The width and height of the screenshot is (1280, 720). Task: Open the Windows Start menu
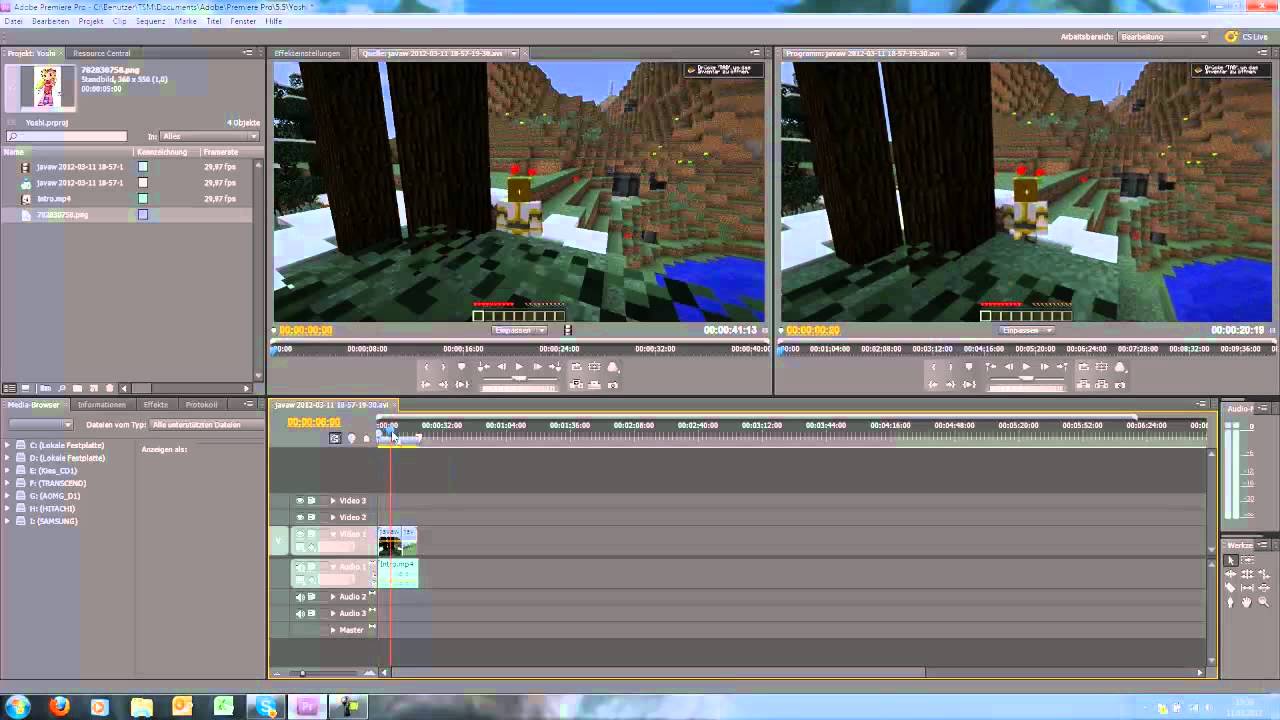[17, 707]
